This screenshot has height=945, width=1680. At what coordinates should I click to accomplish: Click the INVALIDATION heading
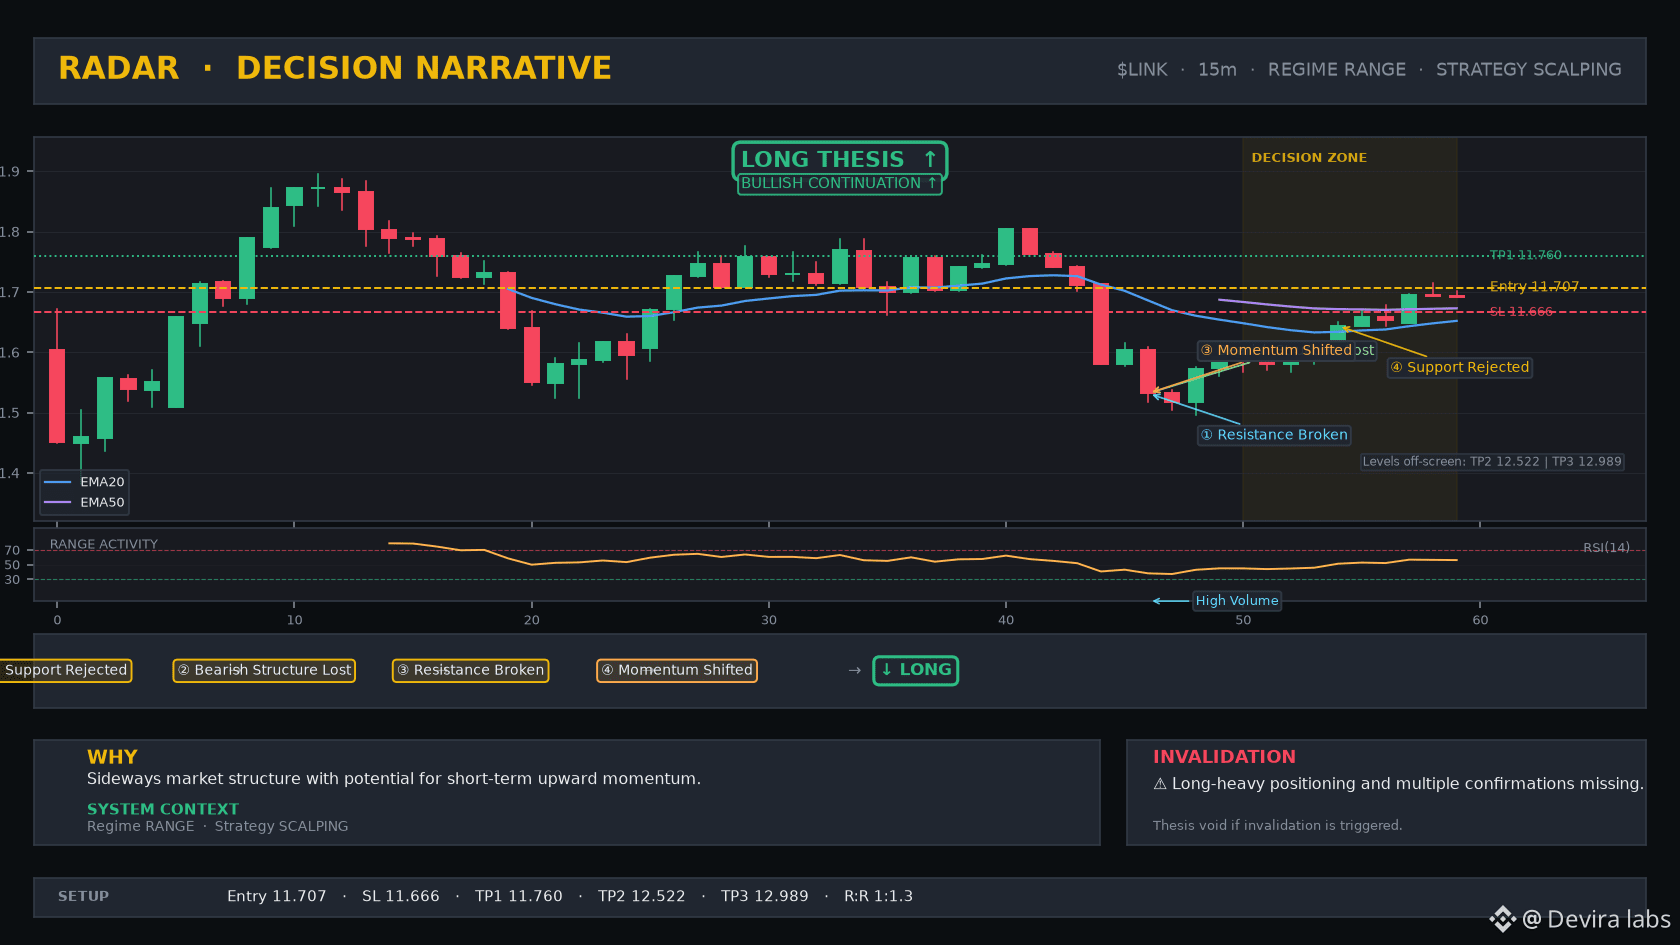tap(1224, 757)
